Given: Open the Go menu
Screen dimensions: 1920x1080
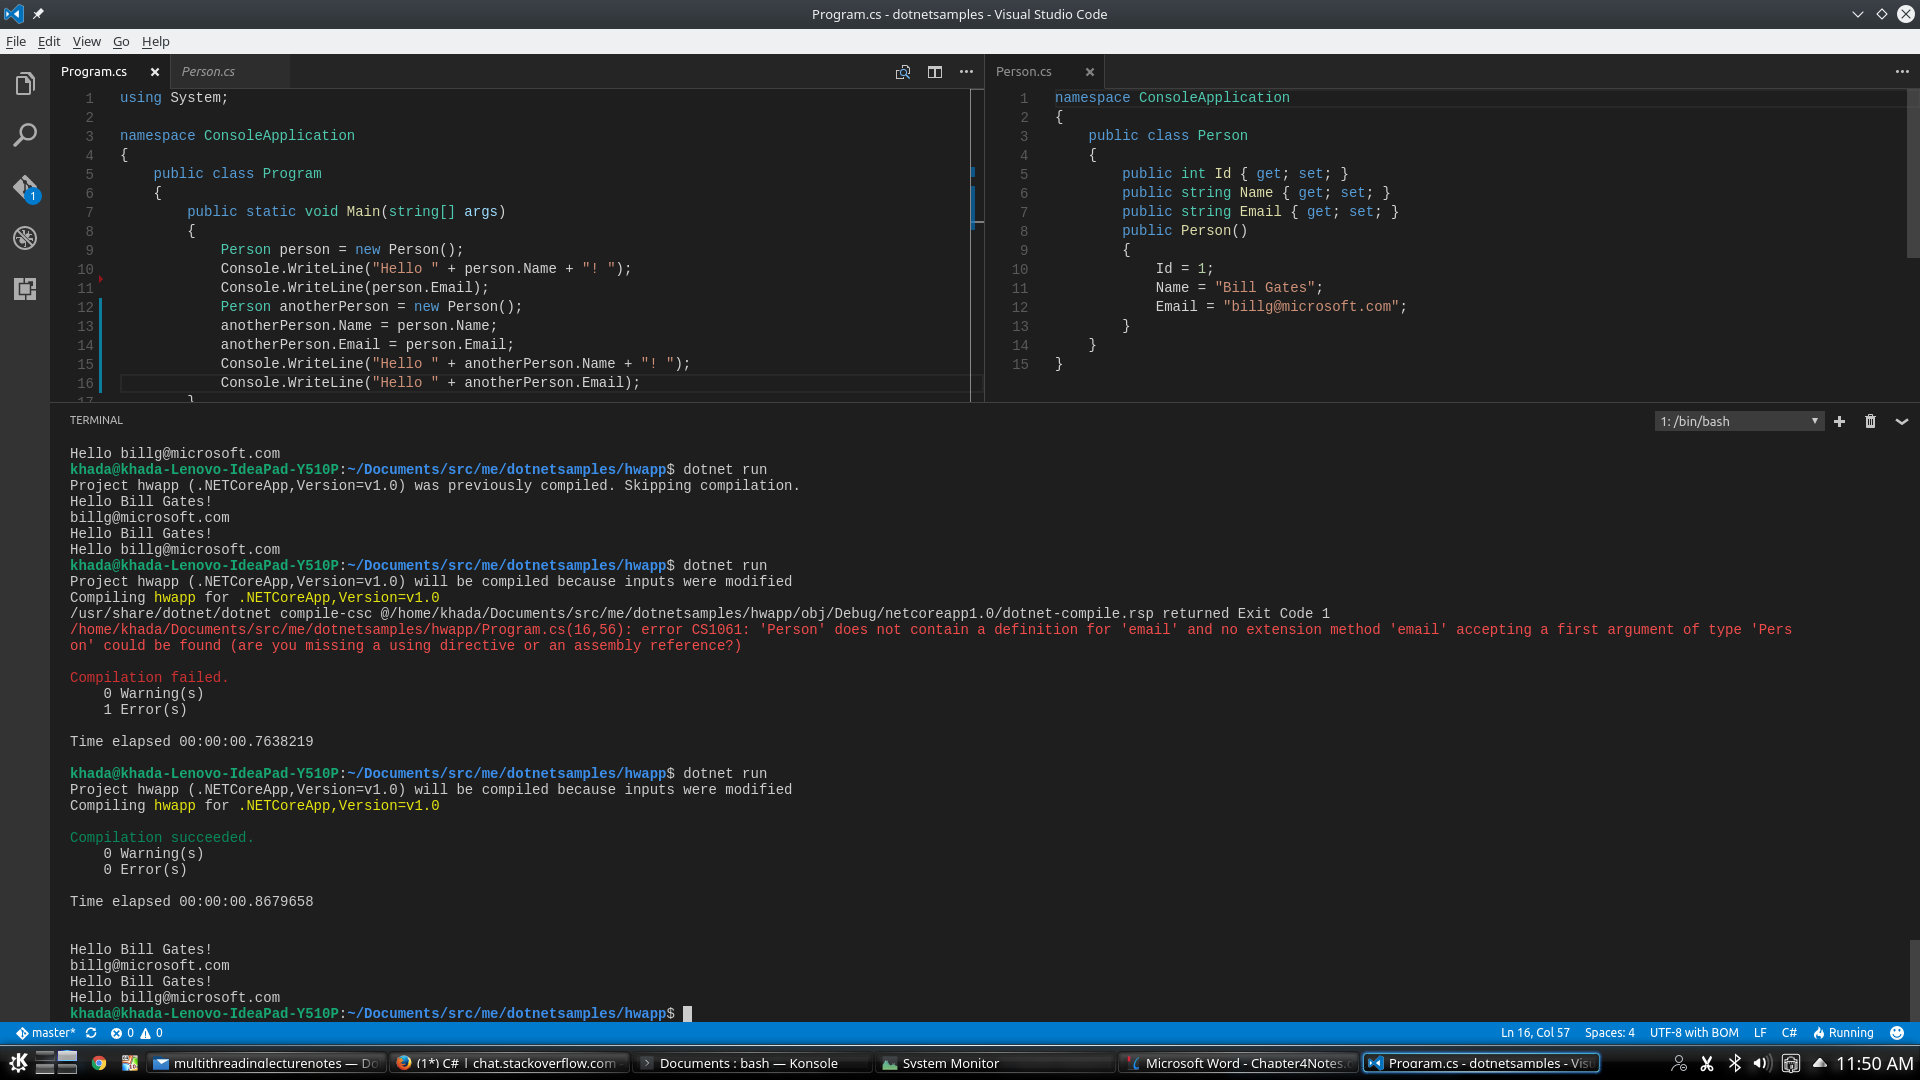Looking at the screenshot, I should 121,41.
